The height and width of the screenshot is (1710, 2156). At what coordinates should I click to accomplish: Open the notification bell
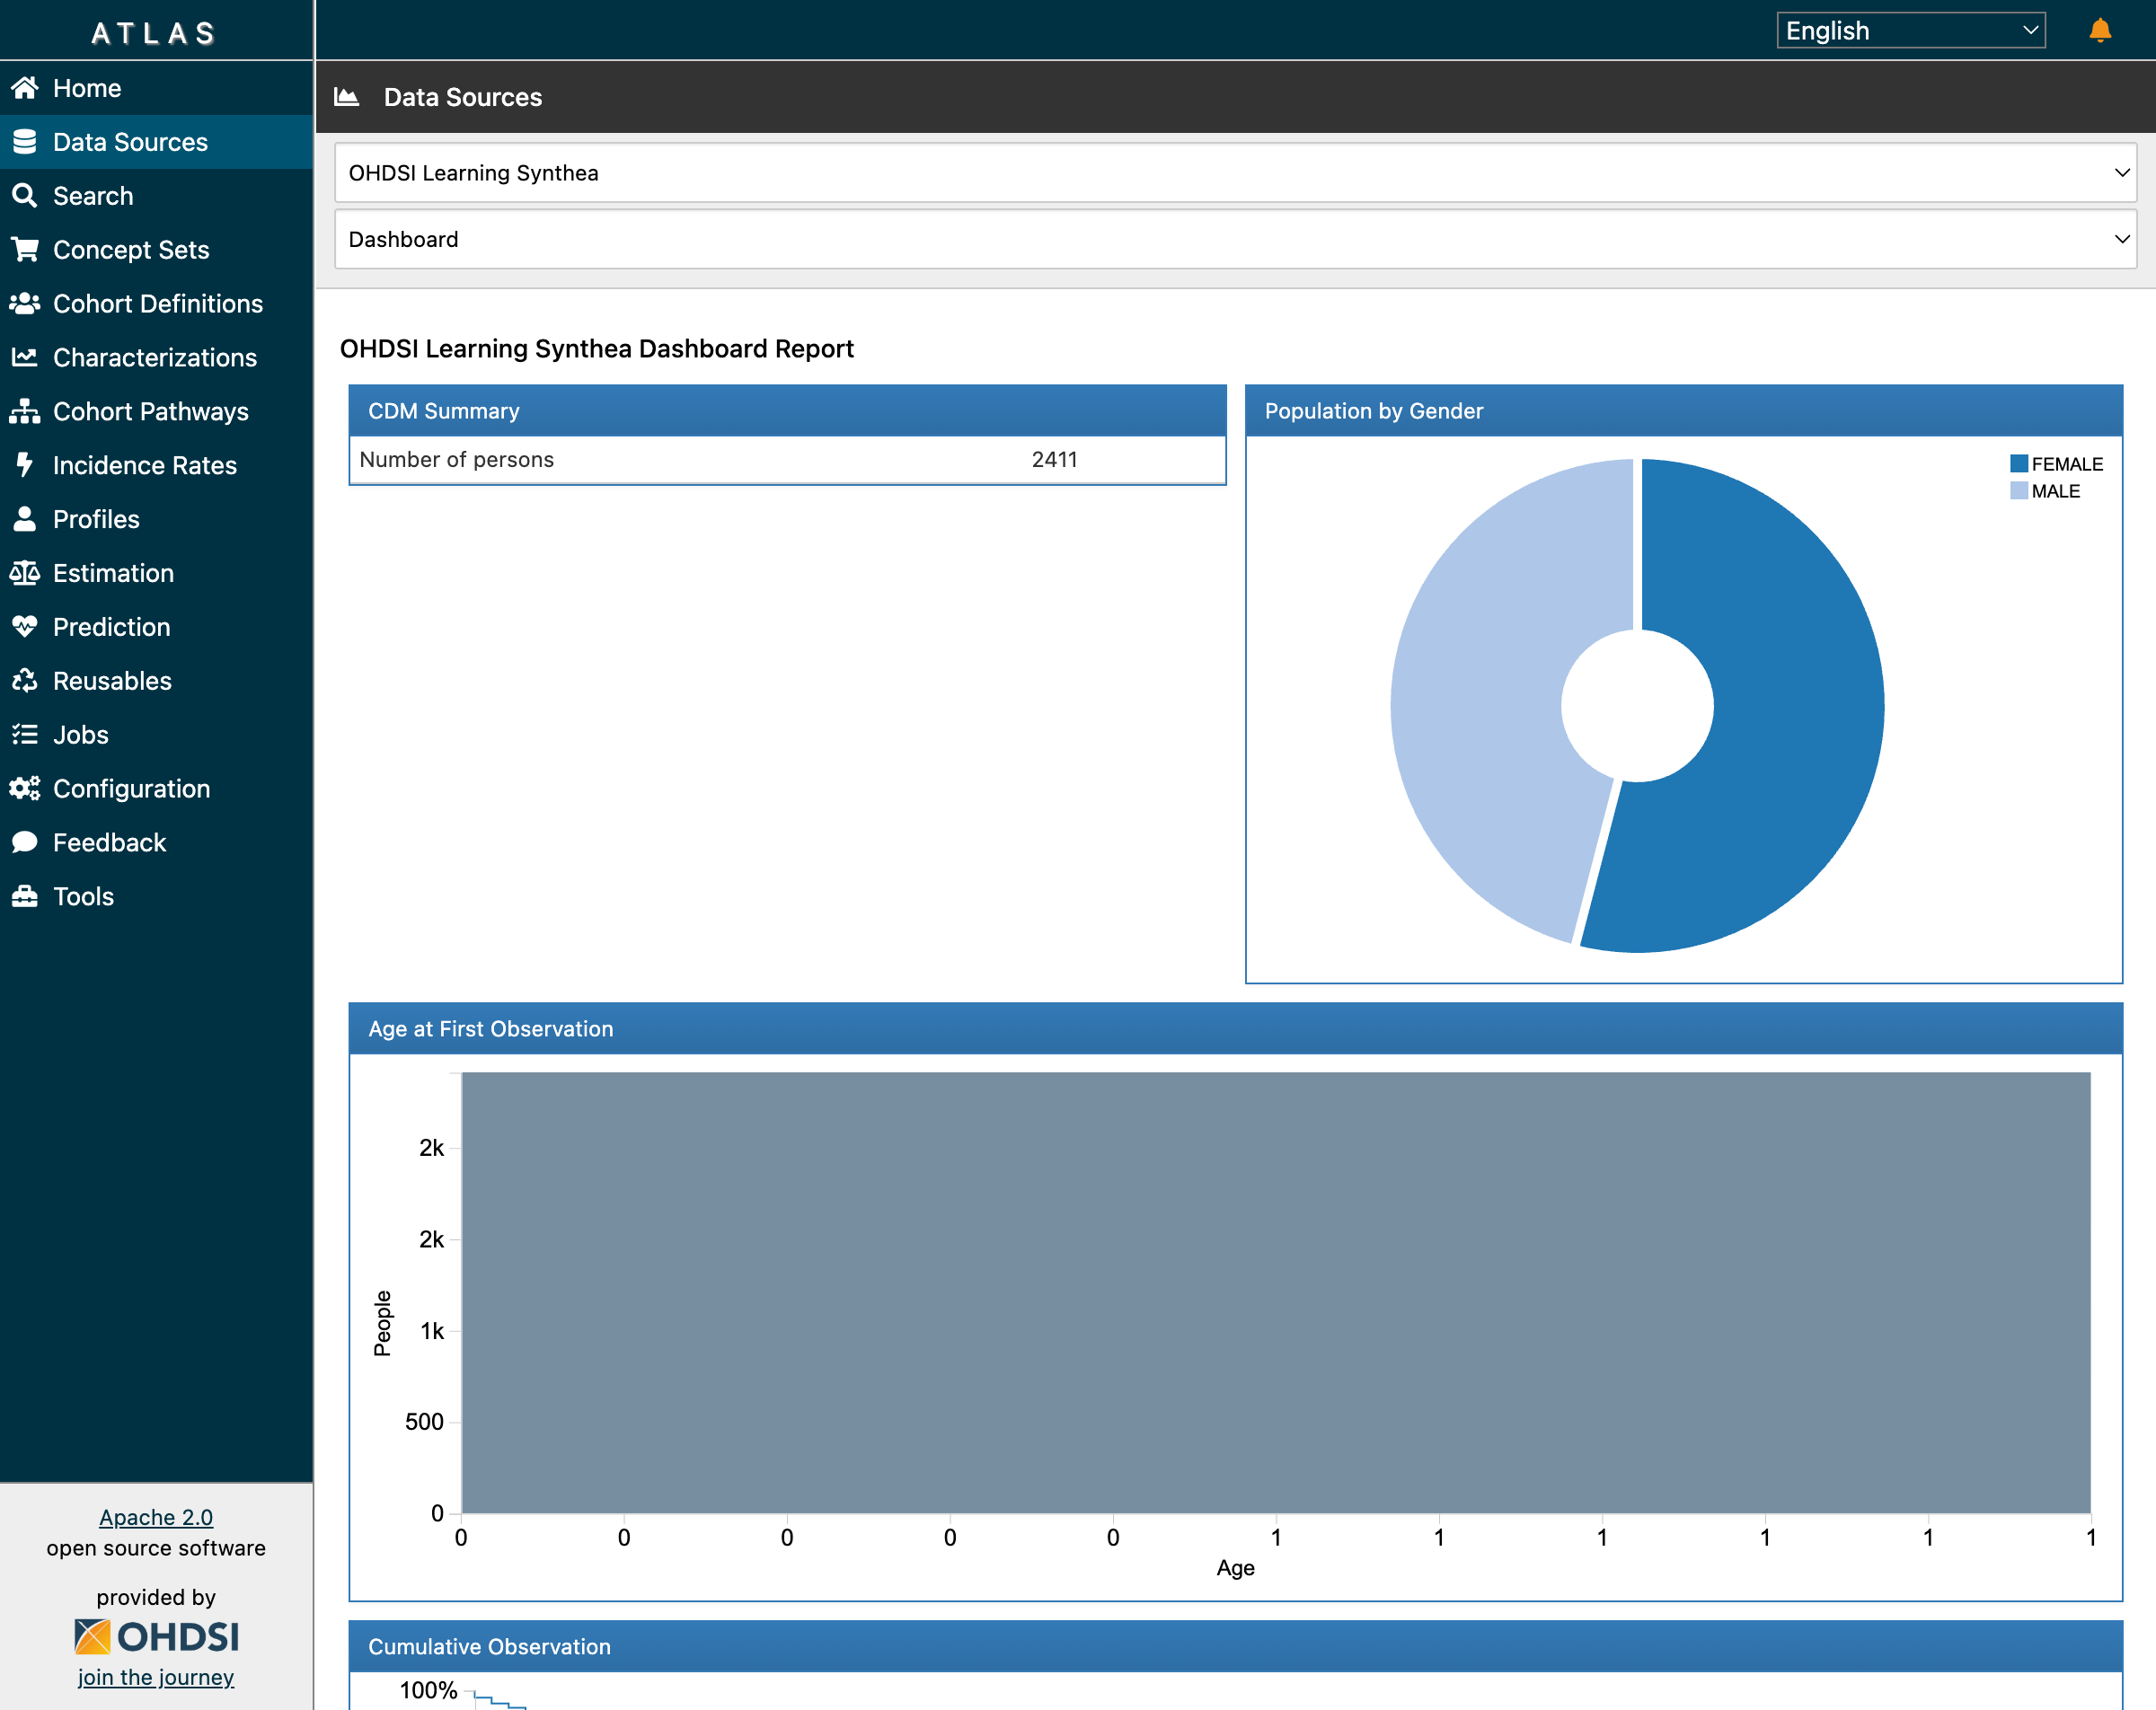point(2100,30)
